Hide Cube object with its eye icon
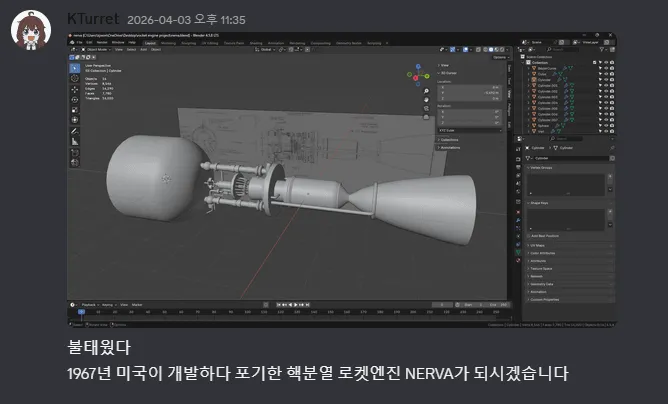Viewport: 668px width, 404px height. pyautogui.click(x=606, y=74)
